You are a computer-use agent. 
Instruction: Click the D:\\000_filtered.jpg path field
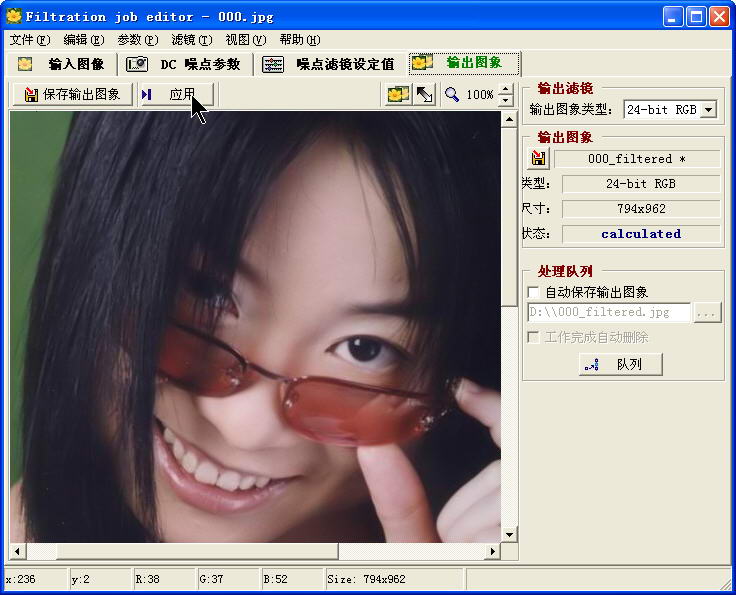608,313
